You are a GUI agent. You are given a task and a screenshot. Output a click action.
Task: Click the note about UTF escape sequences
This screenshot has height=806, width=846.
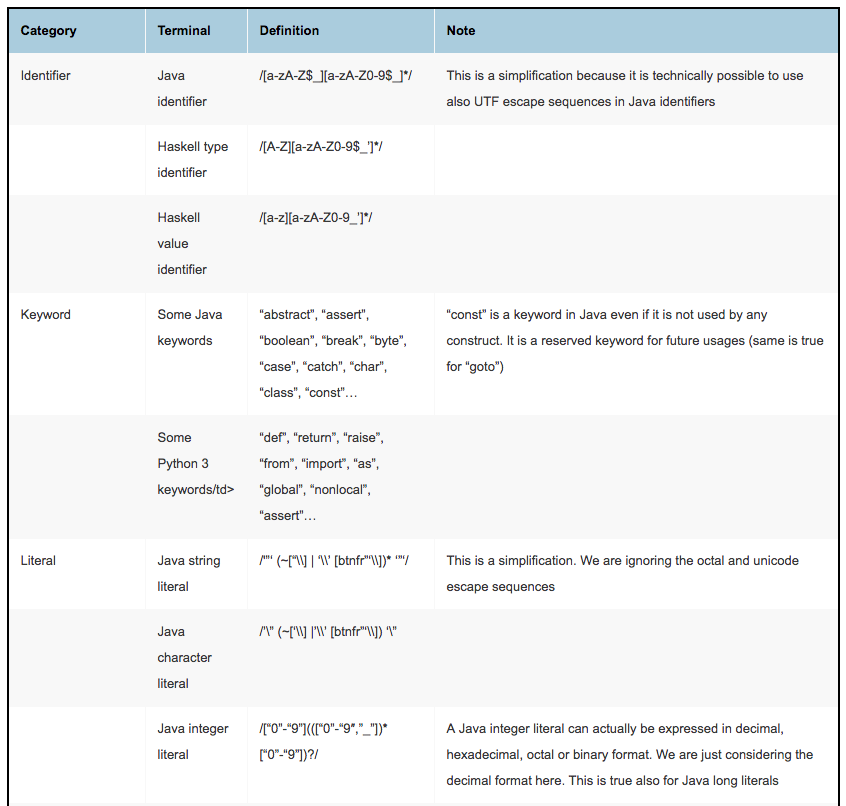click(624, 88)
